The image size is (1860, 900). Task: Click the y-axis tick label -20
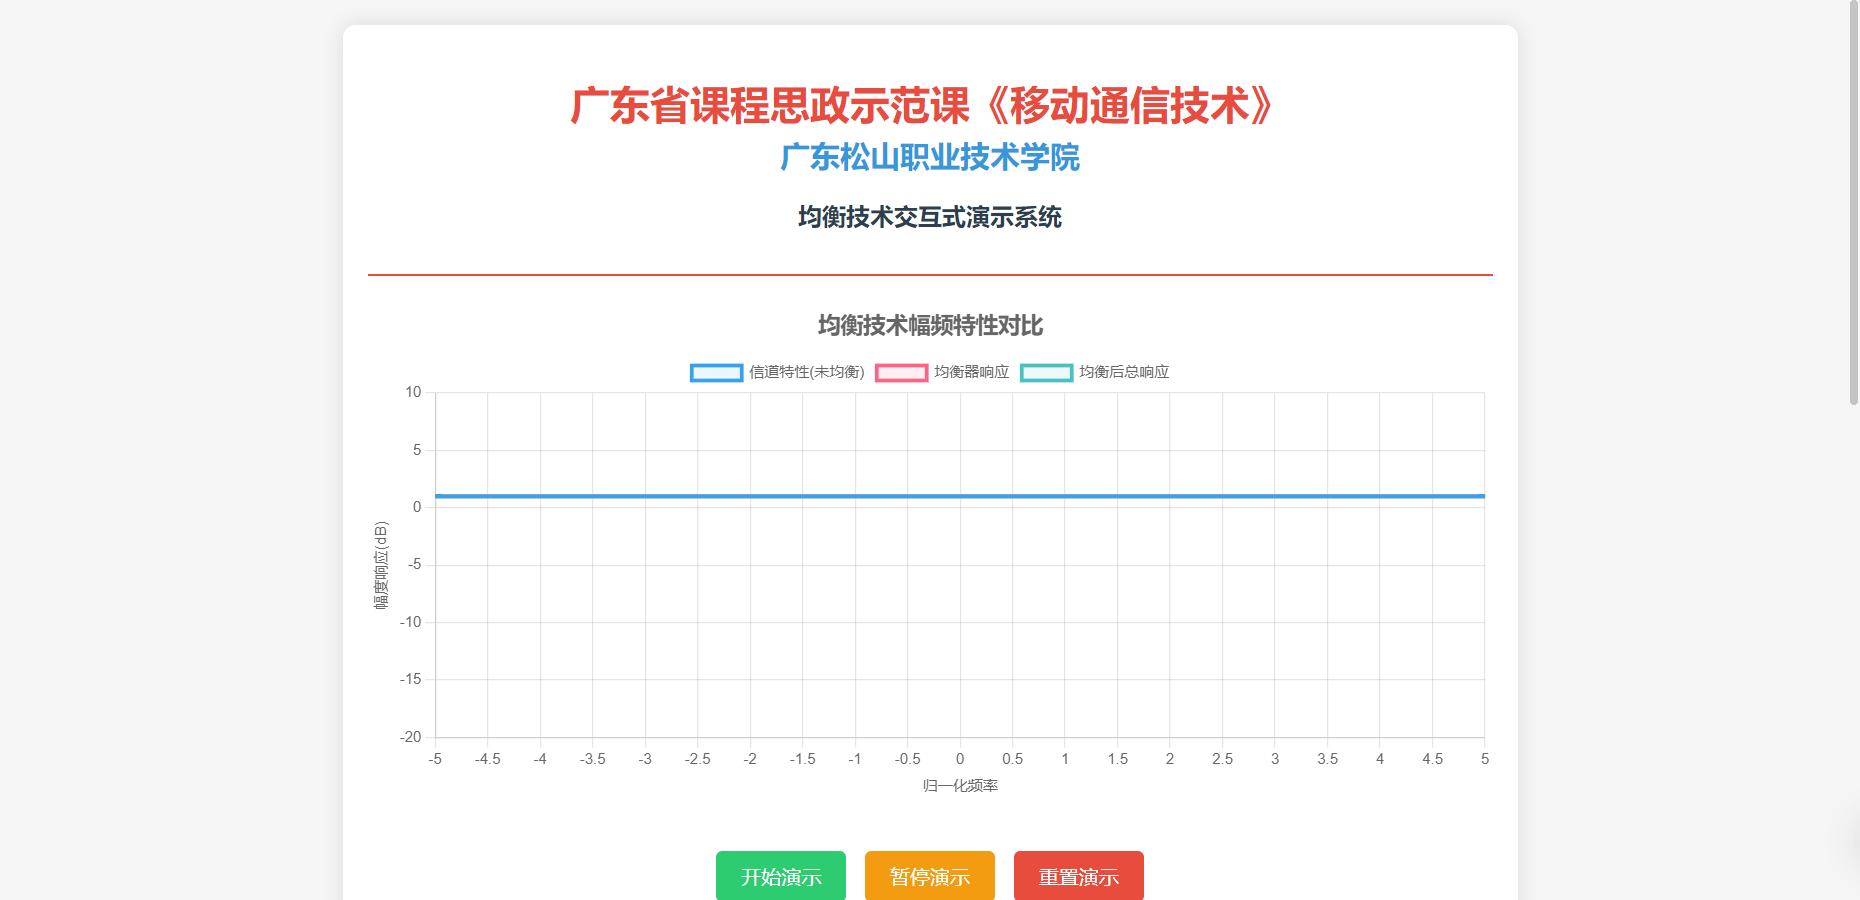411,737
